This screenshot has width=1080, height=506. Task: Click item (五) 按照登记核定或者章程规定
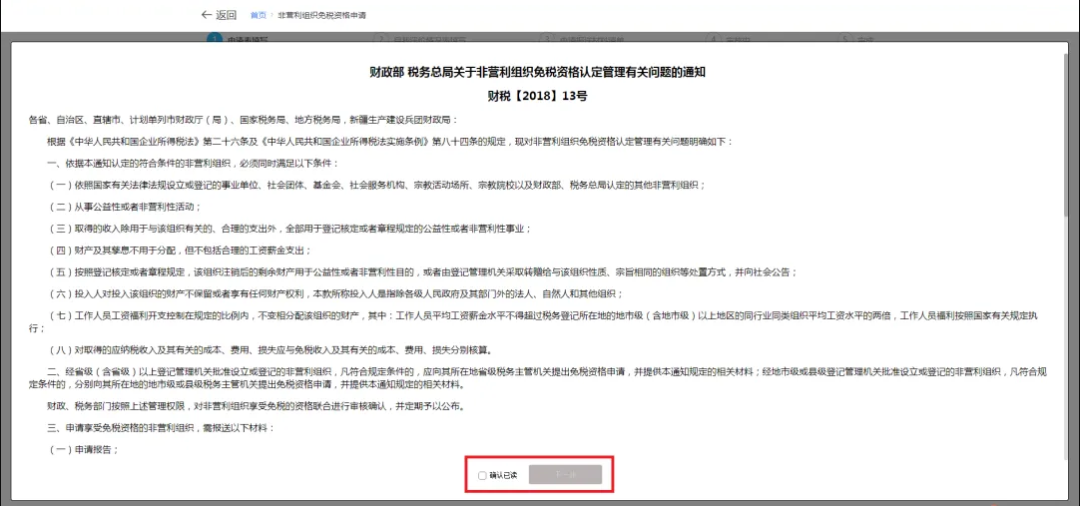(x=423, y=273)
